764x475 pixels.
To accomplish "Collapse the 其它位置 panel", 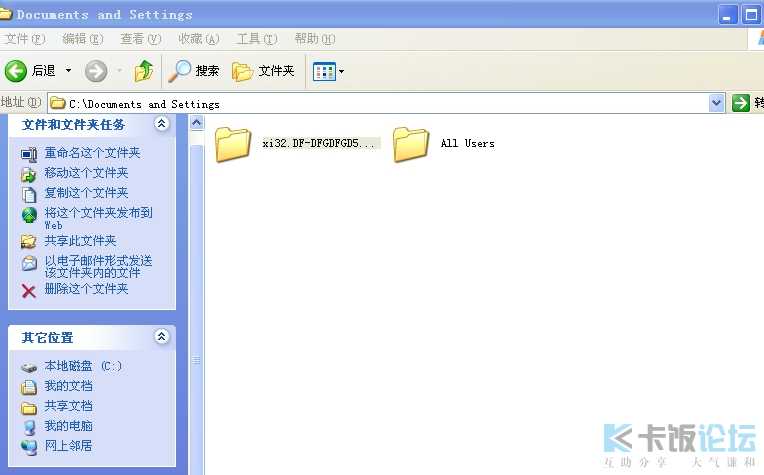I will tap(162, 336).
